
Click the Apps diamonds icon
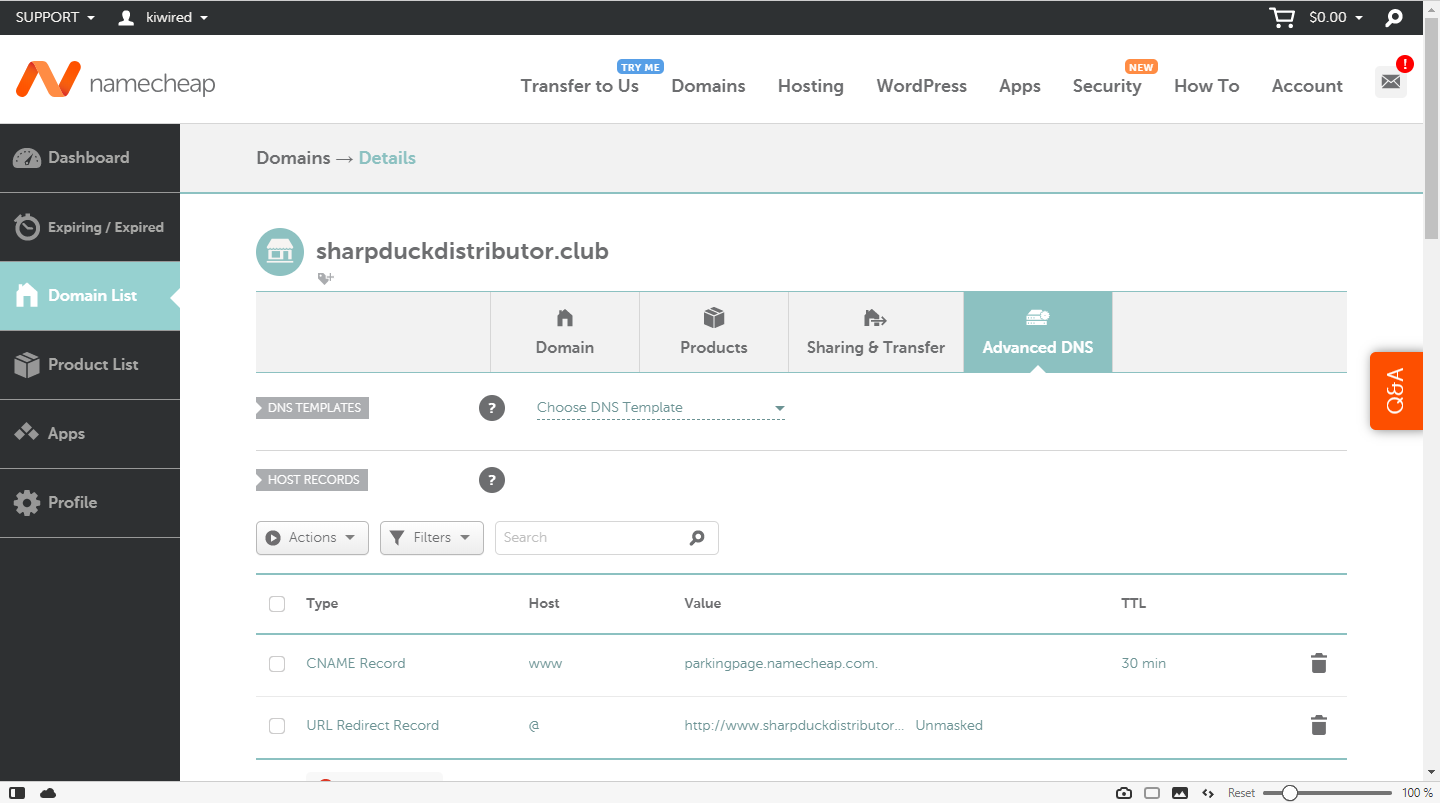[27, 433]
